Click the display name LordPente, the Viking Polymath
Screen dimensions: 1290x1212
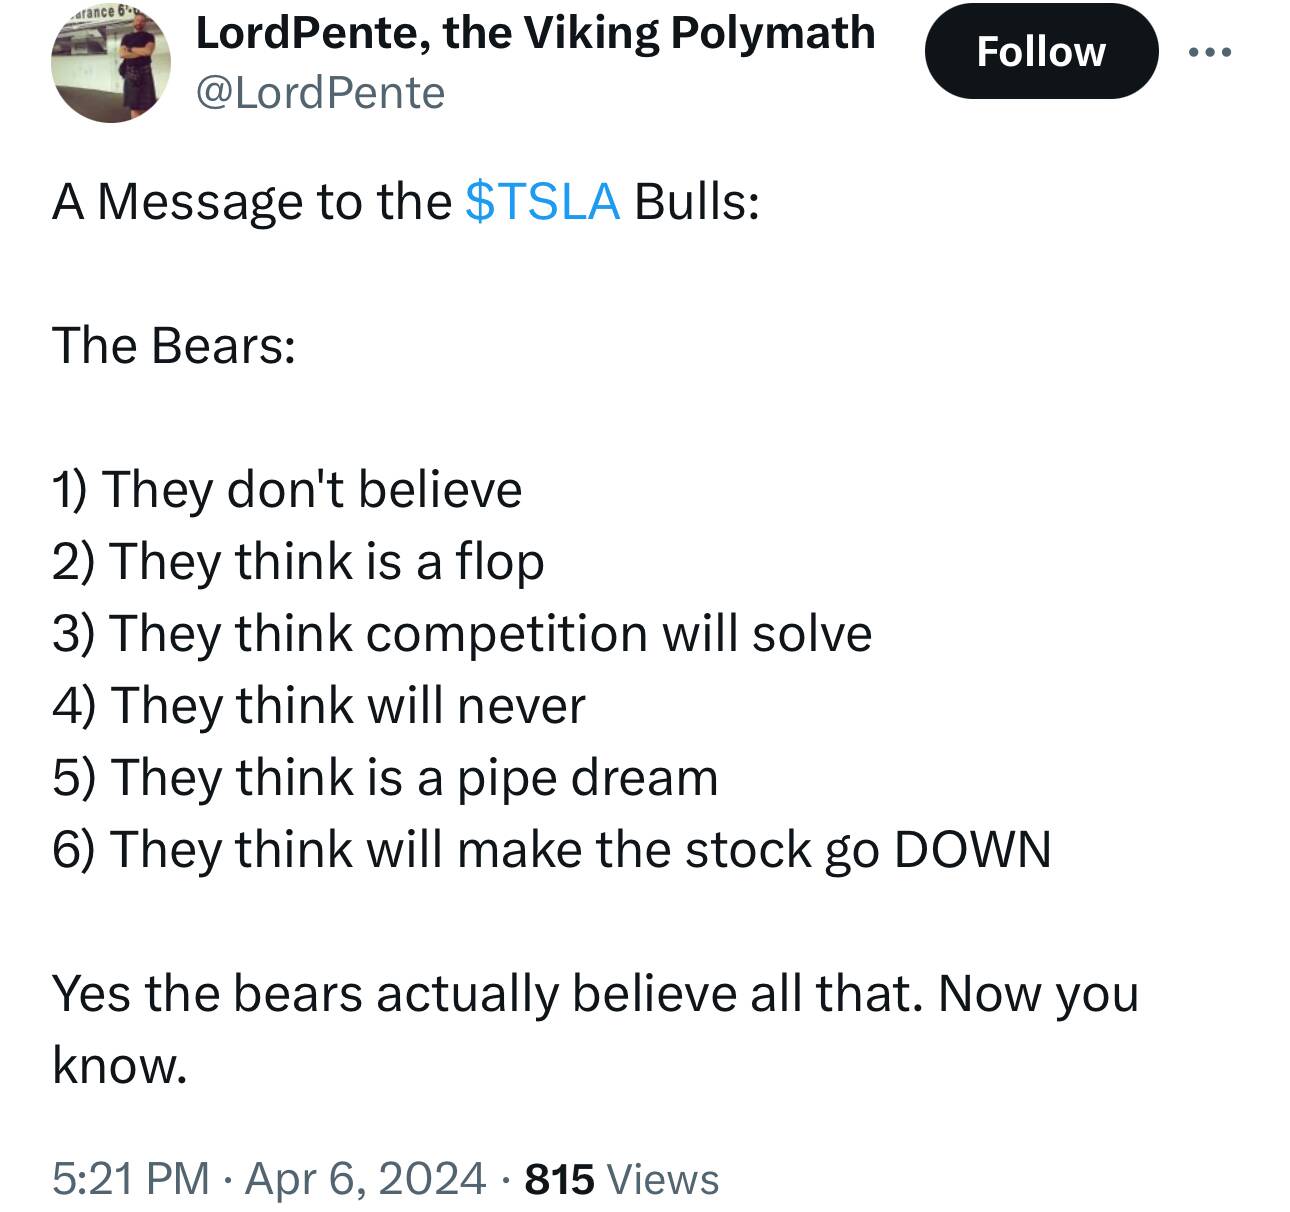pos(535,33)
